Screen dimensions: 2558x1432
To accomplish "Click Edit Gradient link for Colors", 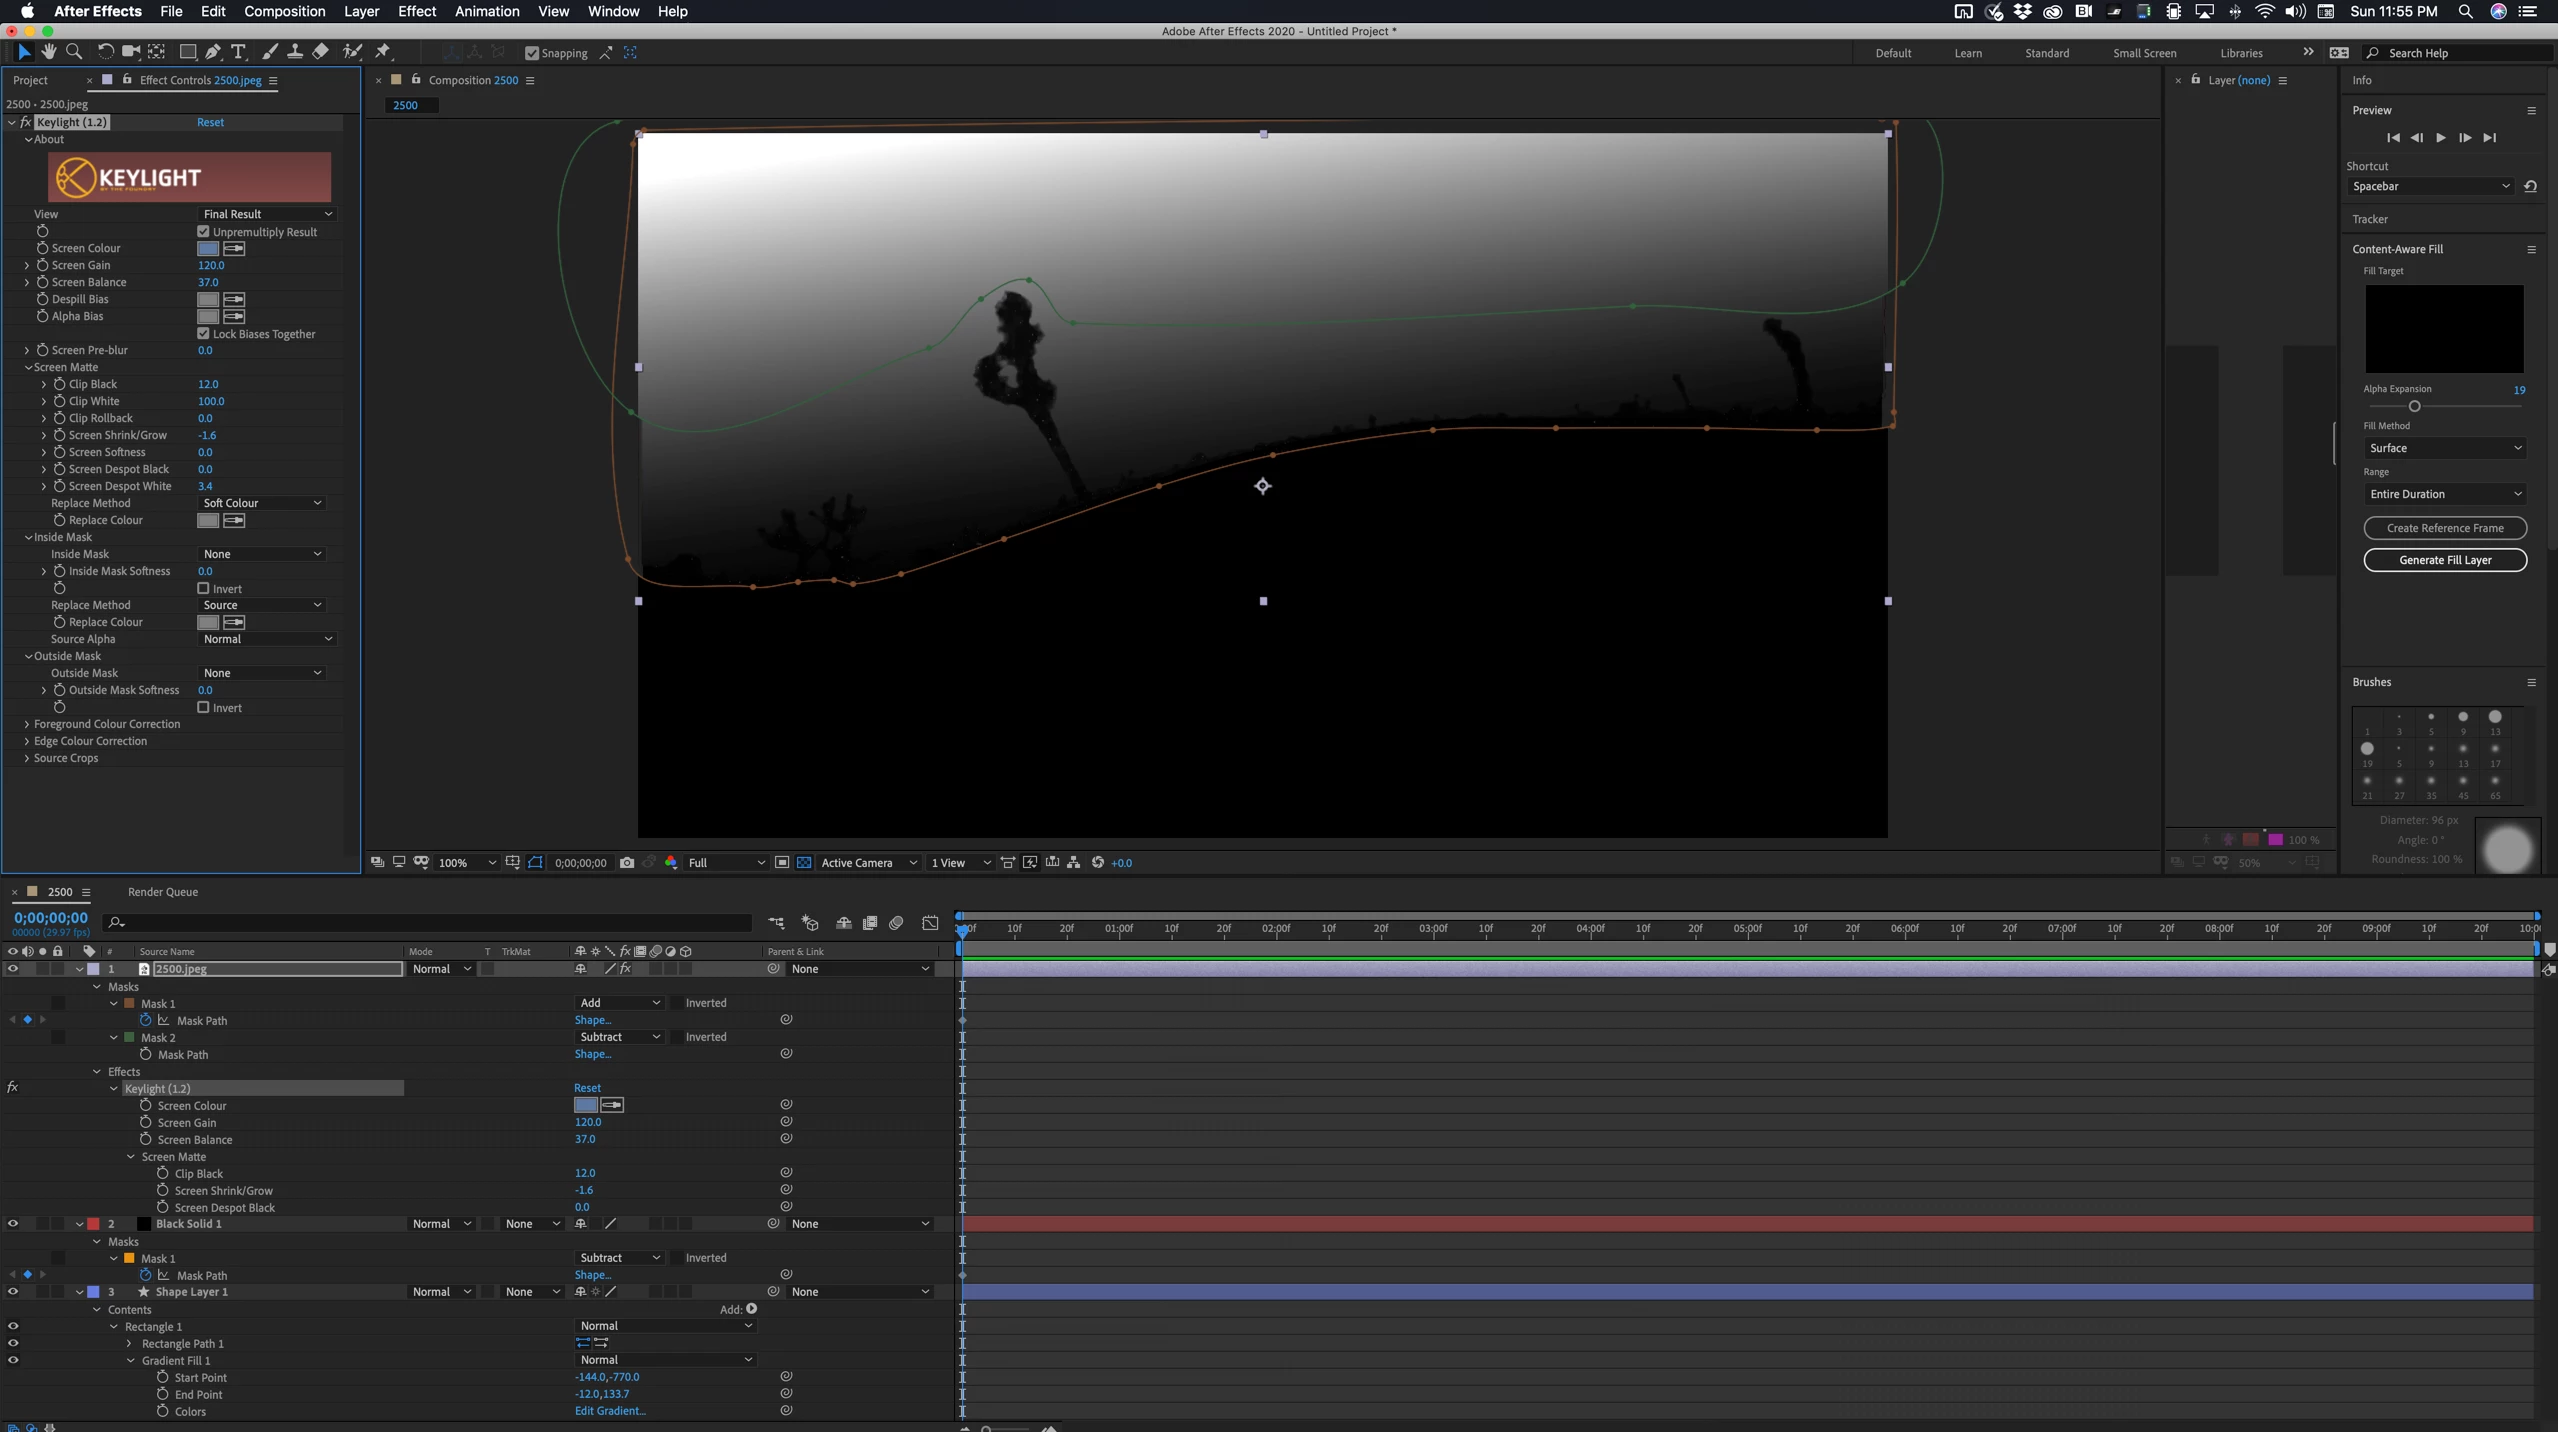I will coord(610,1411).
